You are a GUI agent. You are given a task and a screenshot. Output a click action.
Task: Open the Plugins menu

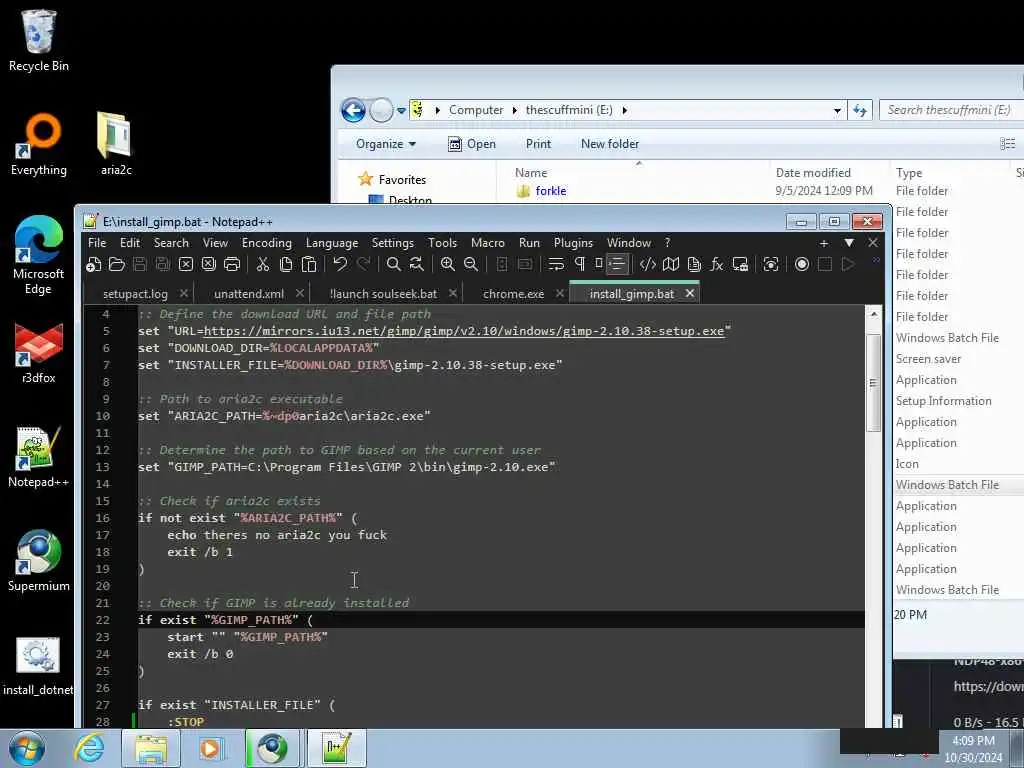tap(573, 242)
